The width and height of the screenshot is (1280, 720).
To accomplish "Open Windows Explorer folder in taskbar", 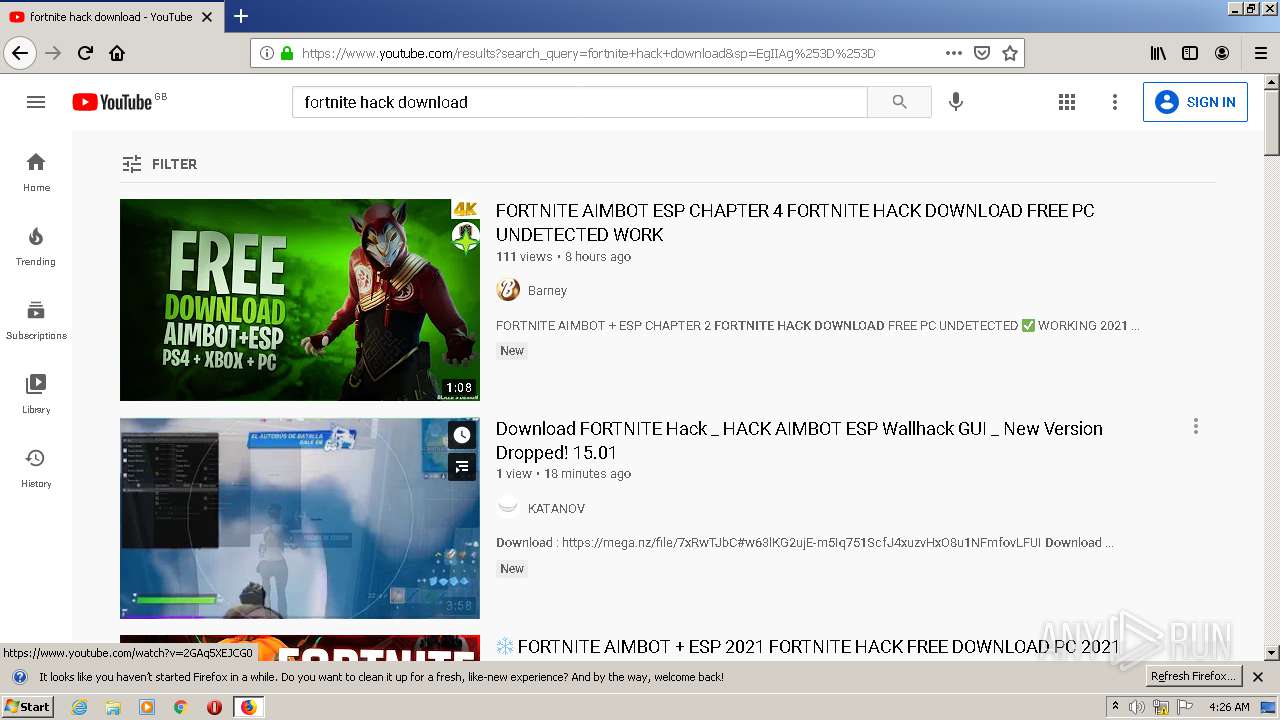I will click(x=113, y=707).
